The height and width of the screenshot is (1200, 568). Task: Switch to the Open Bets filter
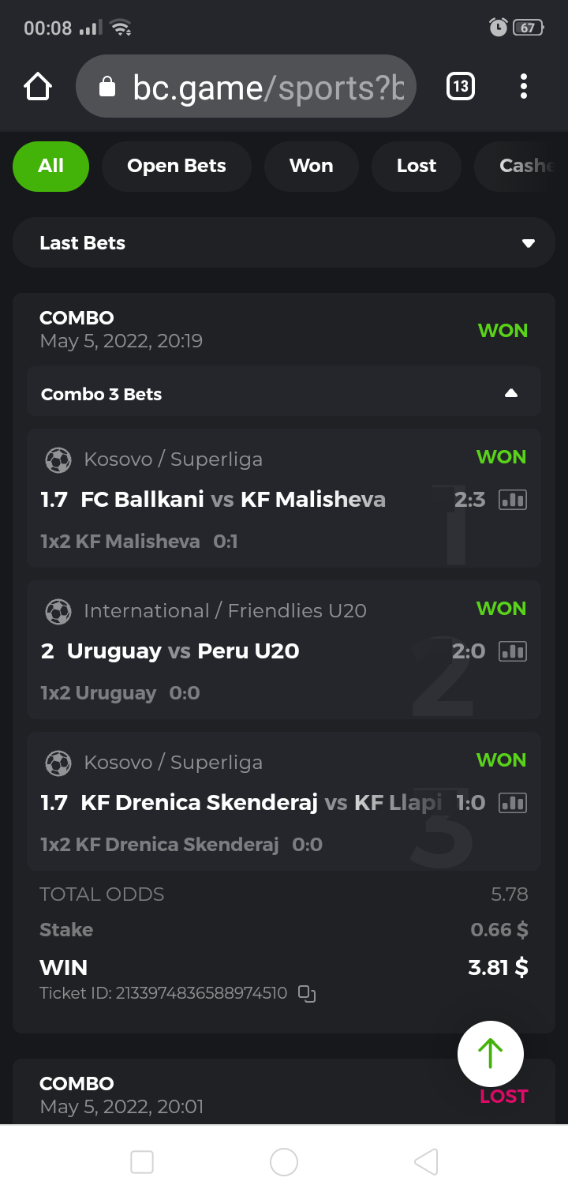[176, 166]
